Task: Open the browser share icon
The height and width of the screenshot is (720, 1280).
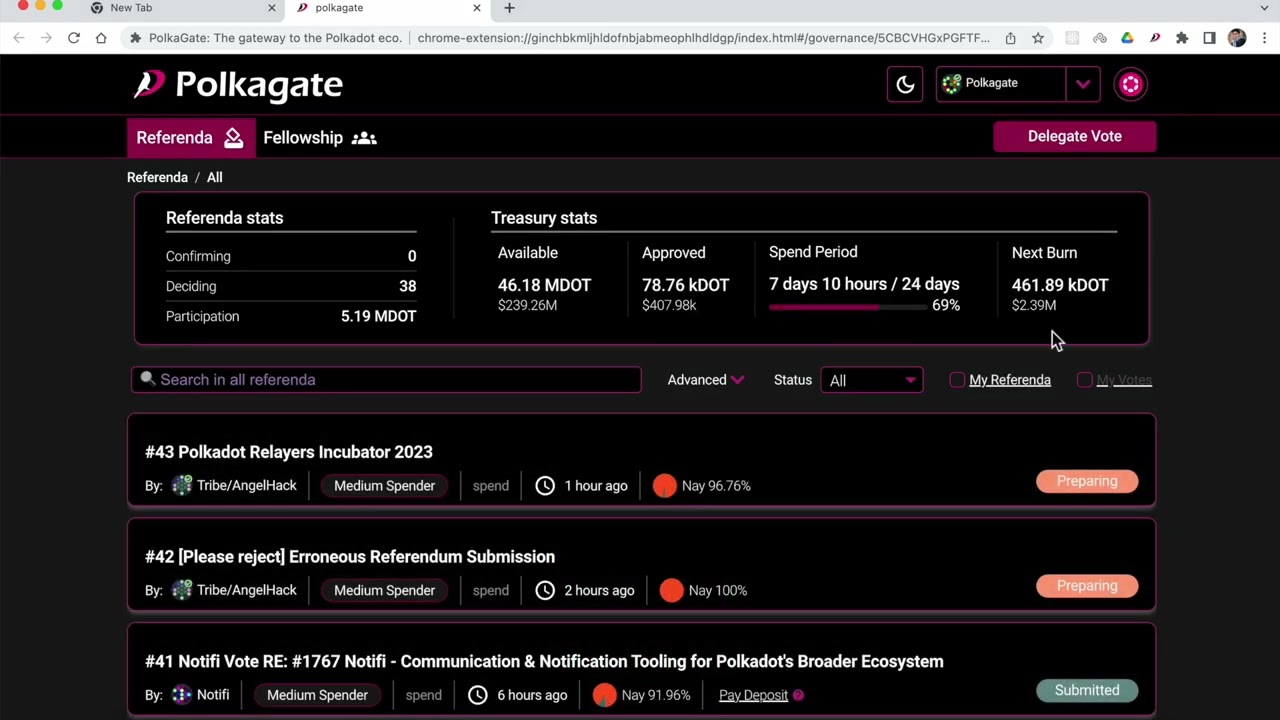Action: pos(1010,38)
